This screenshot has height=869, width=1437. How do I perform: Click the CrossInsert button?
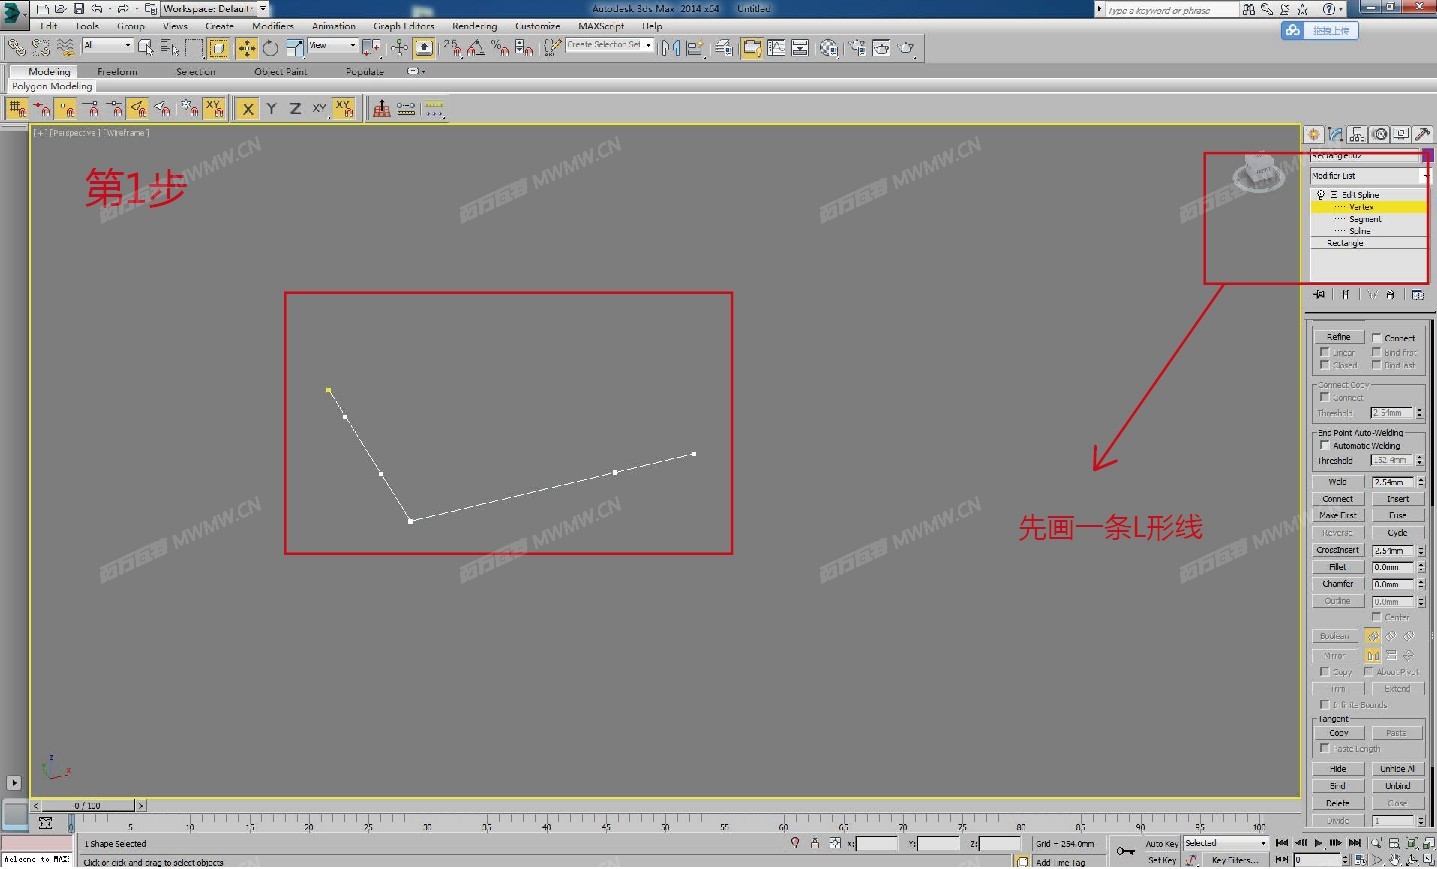tap(1338, 550)
